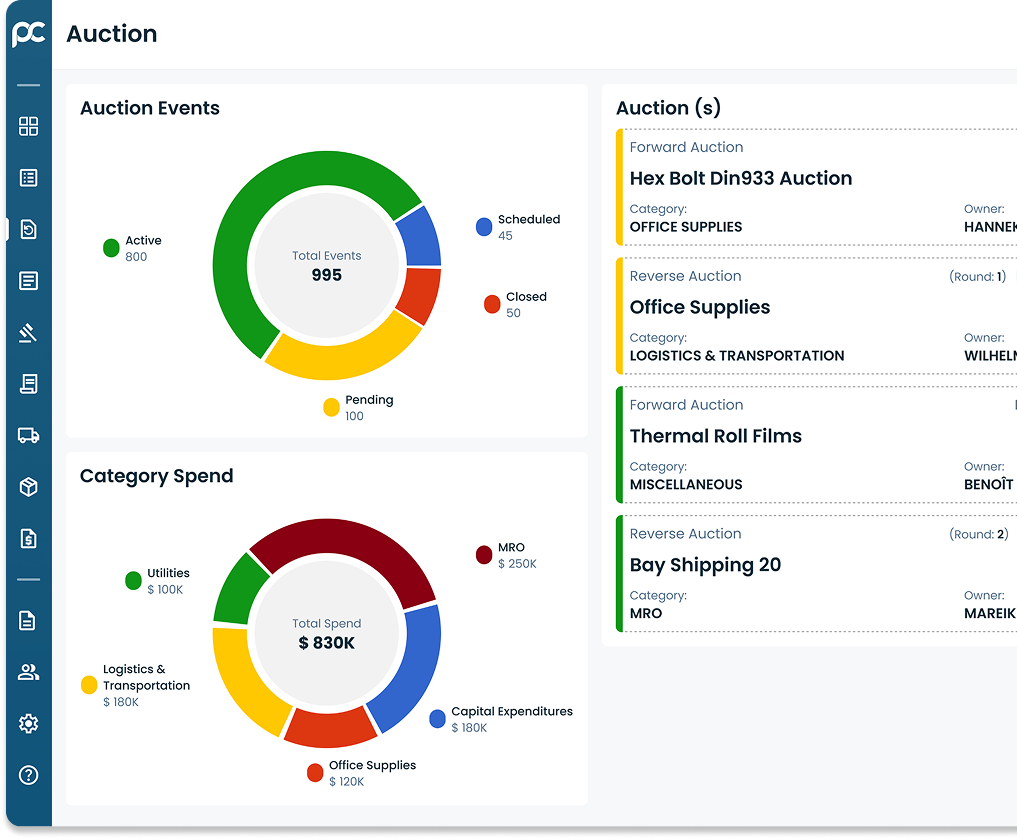This screenshot has width=1017, height=839.
Task: Select the list view sidebar icon
Action: click(29, 178)
